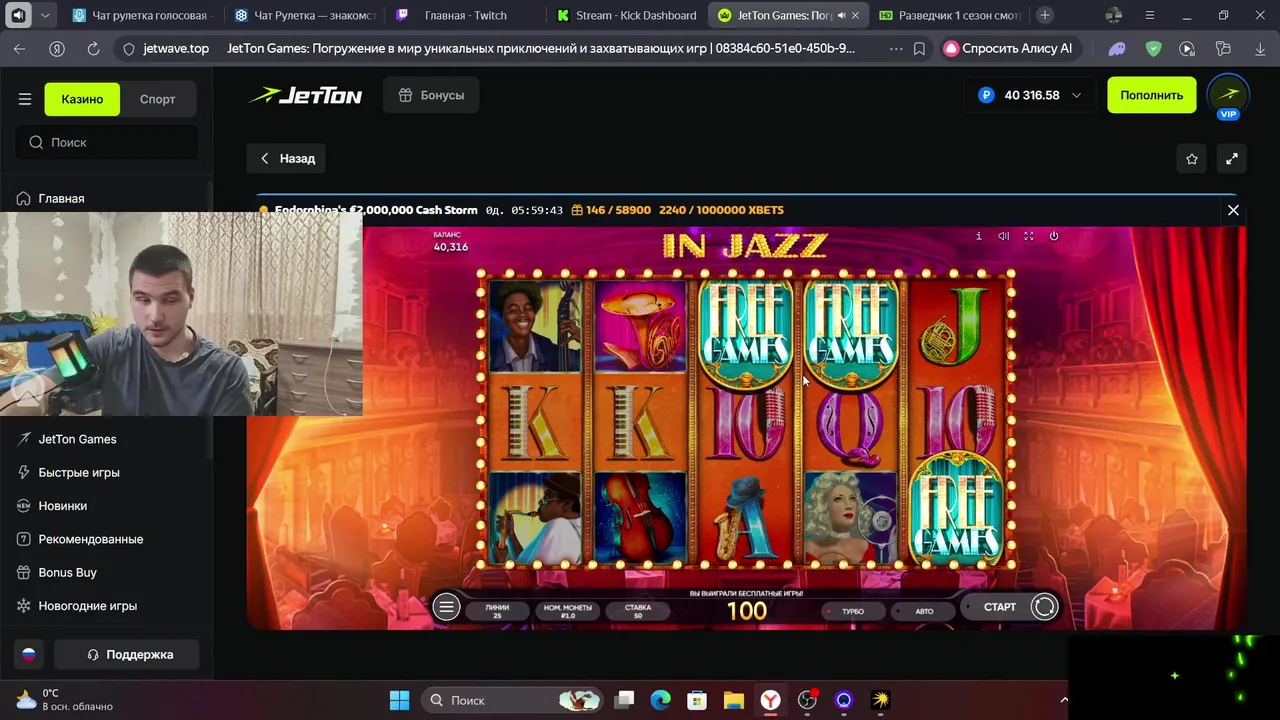The height and width of the screenshot is (720, 1280).
Task: Open File Explorer from taskbar
Action: pyautogui.click(x=734, y=700)
